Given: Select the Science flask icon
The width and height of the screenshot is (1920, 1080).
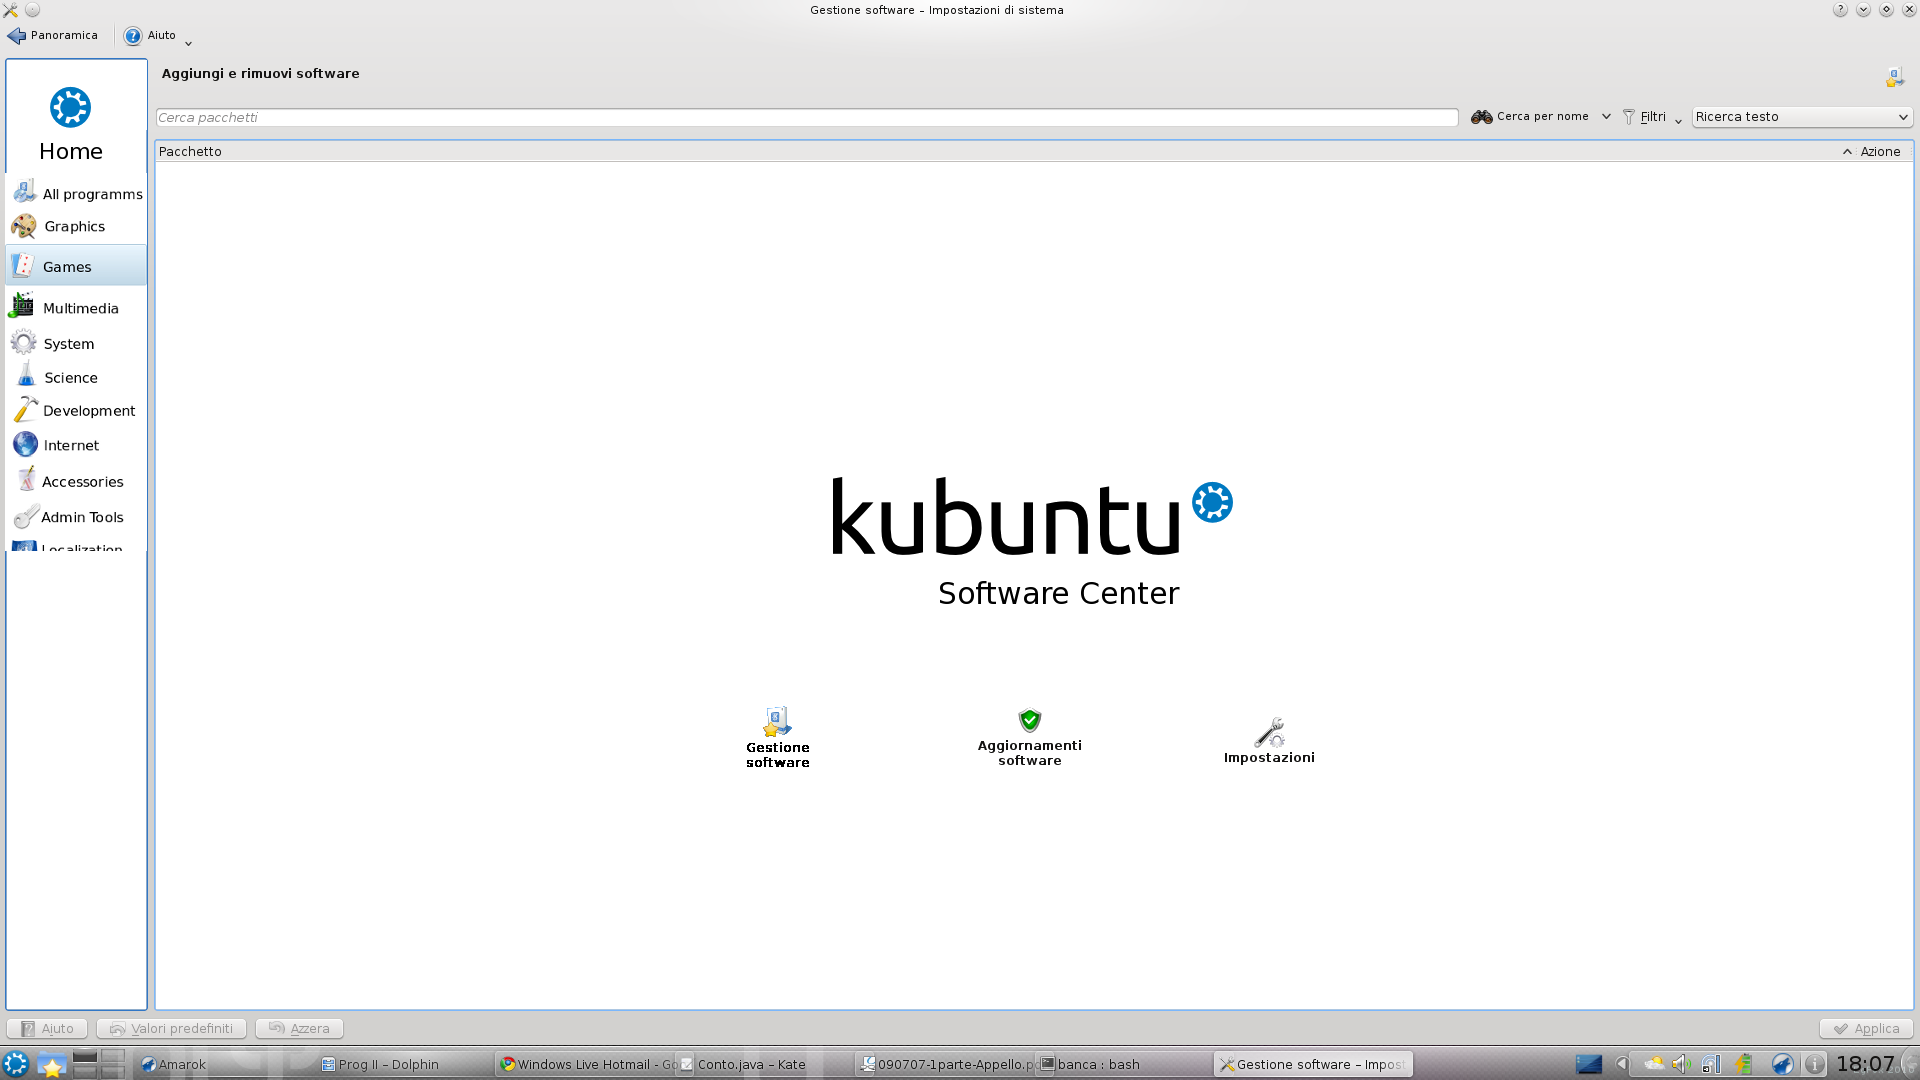Looking at the screenshot, I should tap(26, 377).
